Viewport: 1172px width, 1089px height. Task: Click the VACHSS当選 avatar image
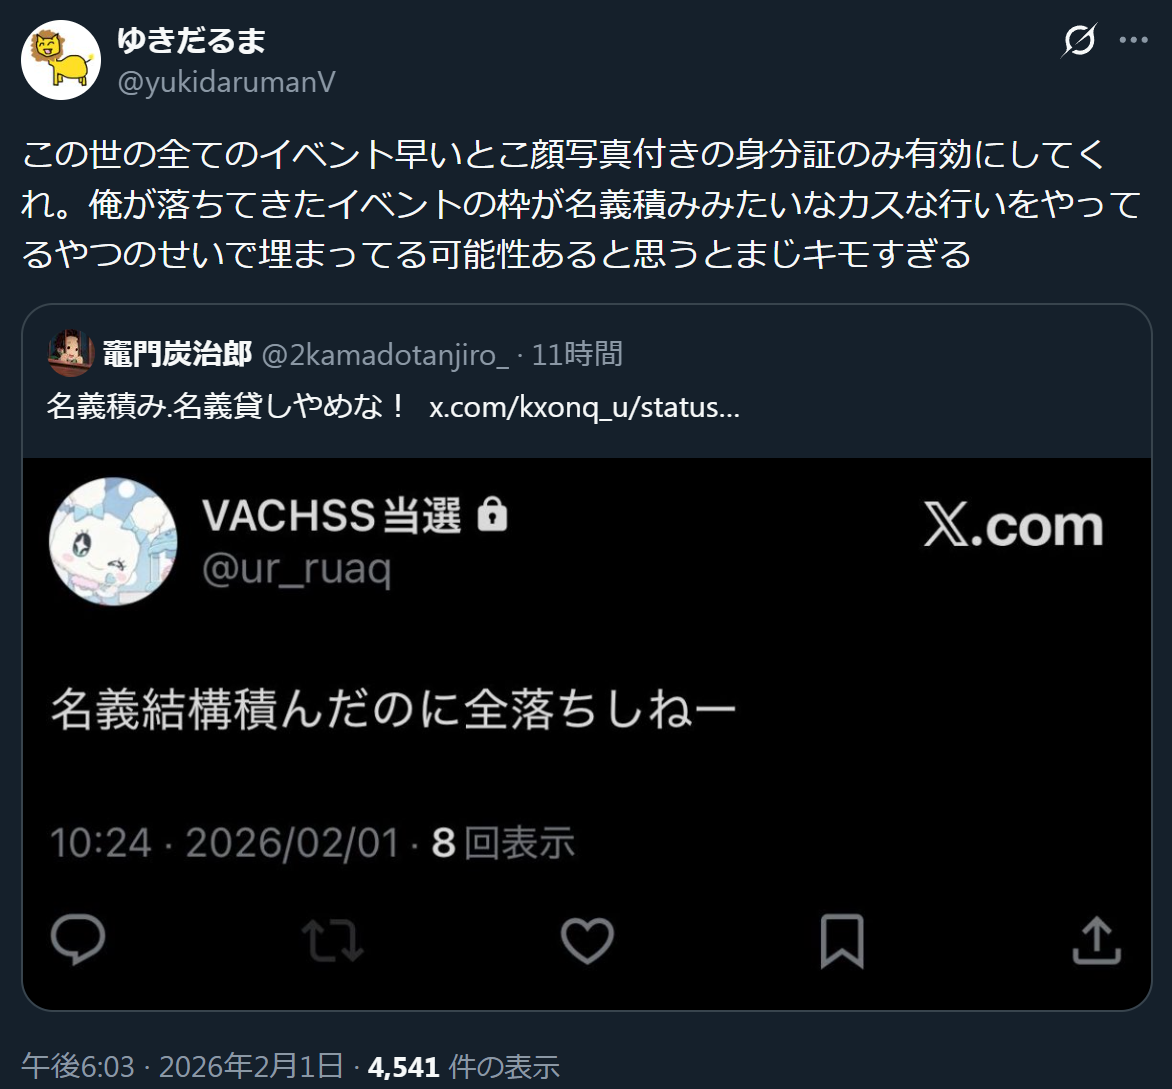[x=113, y=542]
